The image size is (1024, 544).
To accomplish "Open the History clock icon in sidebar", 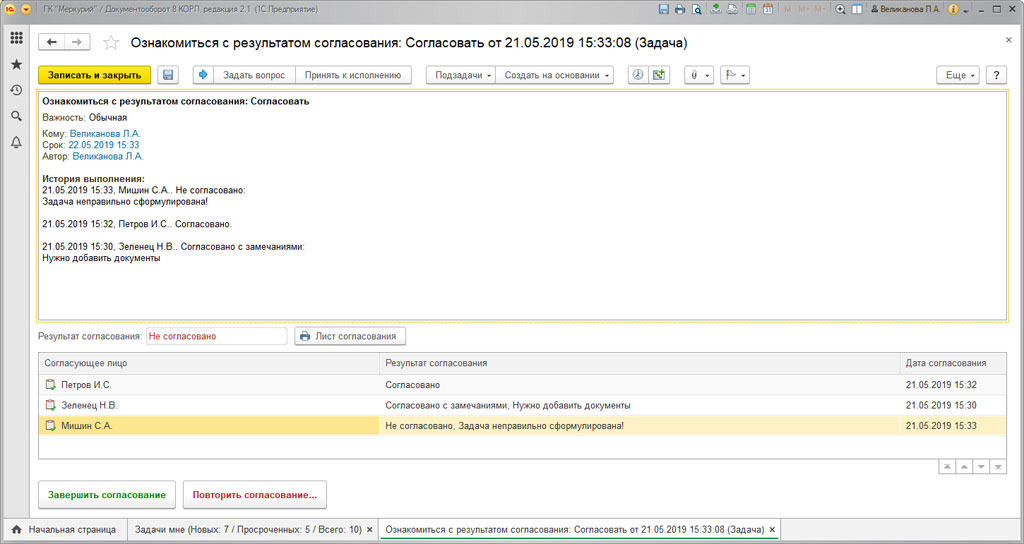I will [x=16, y=90].
